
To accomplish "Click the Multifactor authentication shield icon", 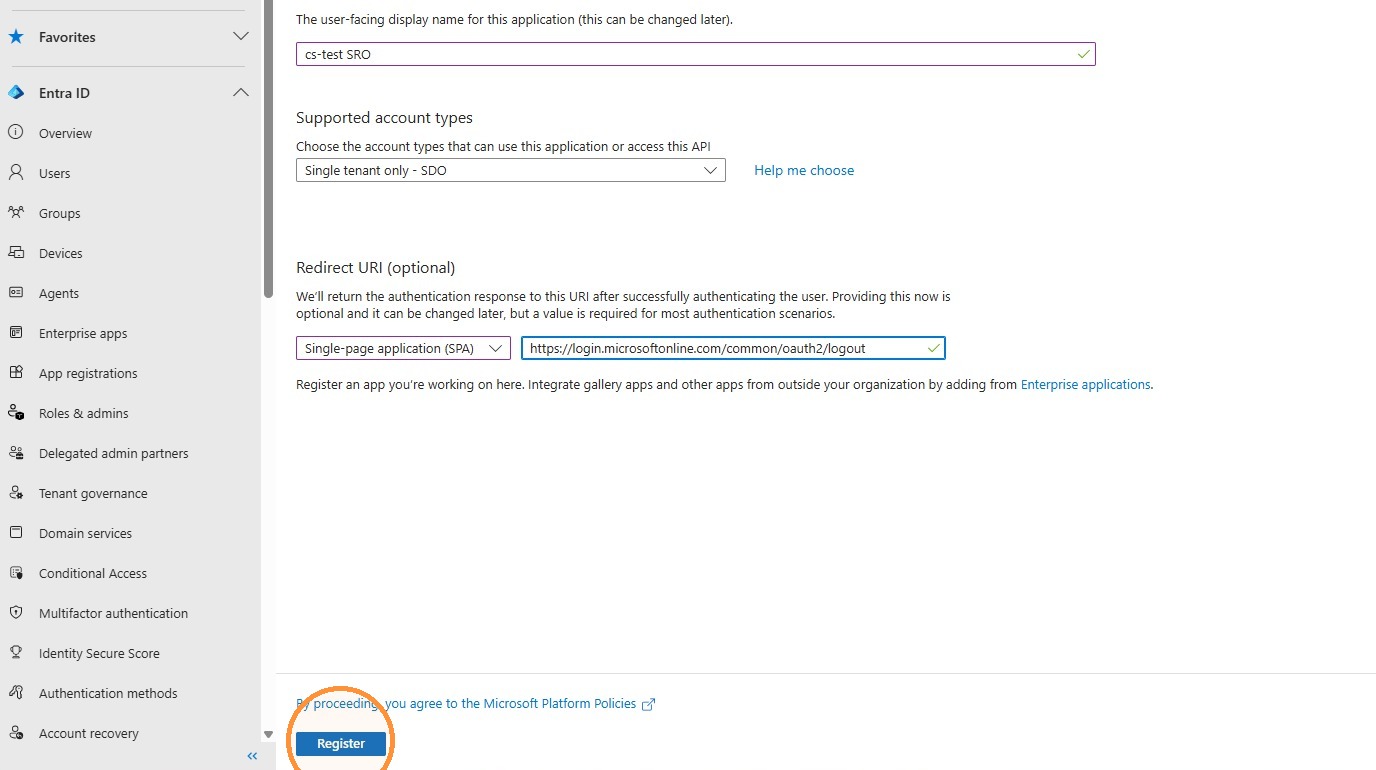I will coord(16,613).
